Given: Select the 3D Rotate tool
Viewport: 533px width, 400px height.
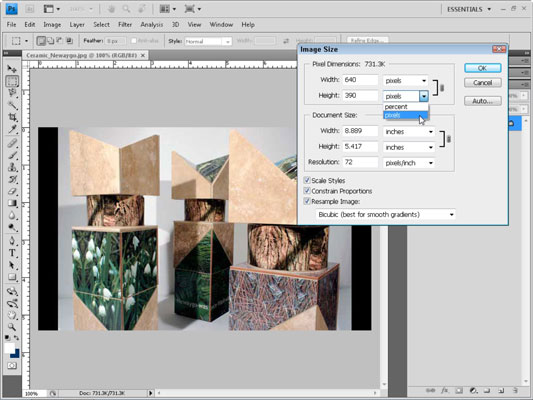Looking at the screenshot, I should click(x=12, y=291).
